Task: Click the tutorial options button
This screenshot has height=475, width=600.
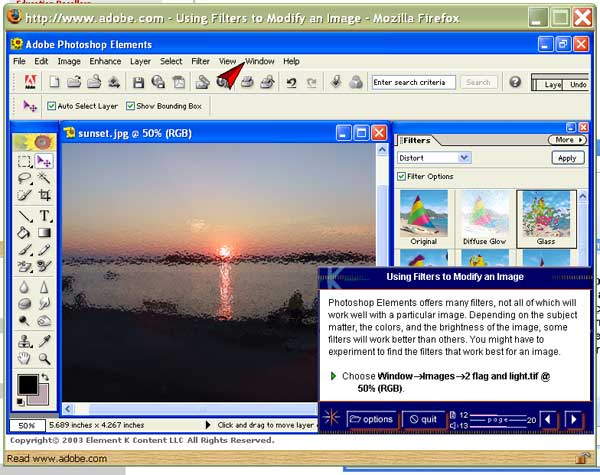Action: point(371,420)
